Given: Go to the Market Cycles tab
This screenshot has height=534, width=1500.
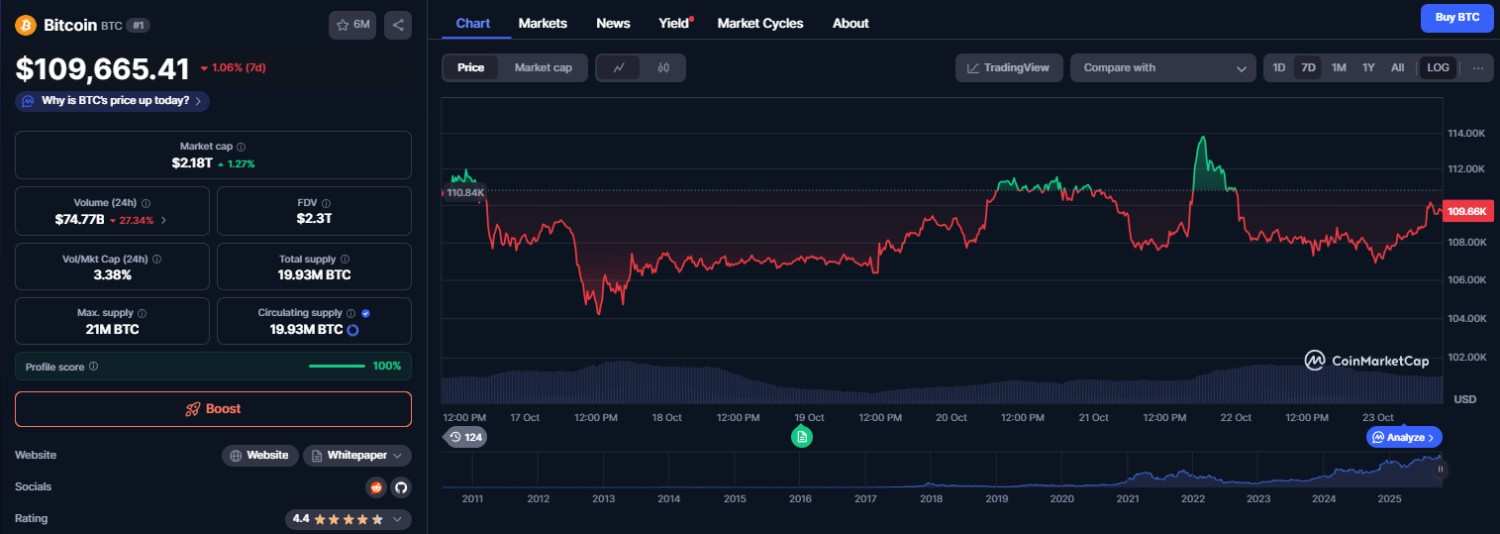Looking at the screenshot, I should (760, 23).
